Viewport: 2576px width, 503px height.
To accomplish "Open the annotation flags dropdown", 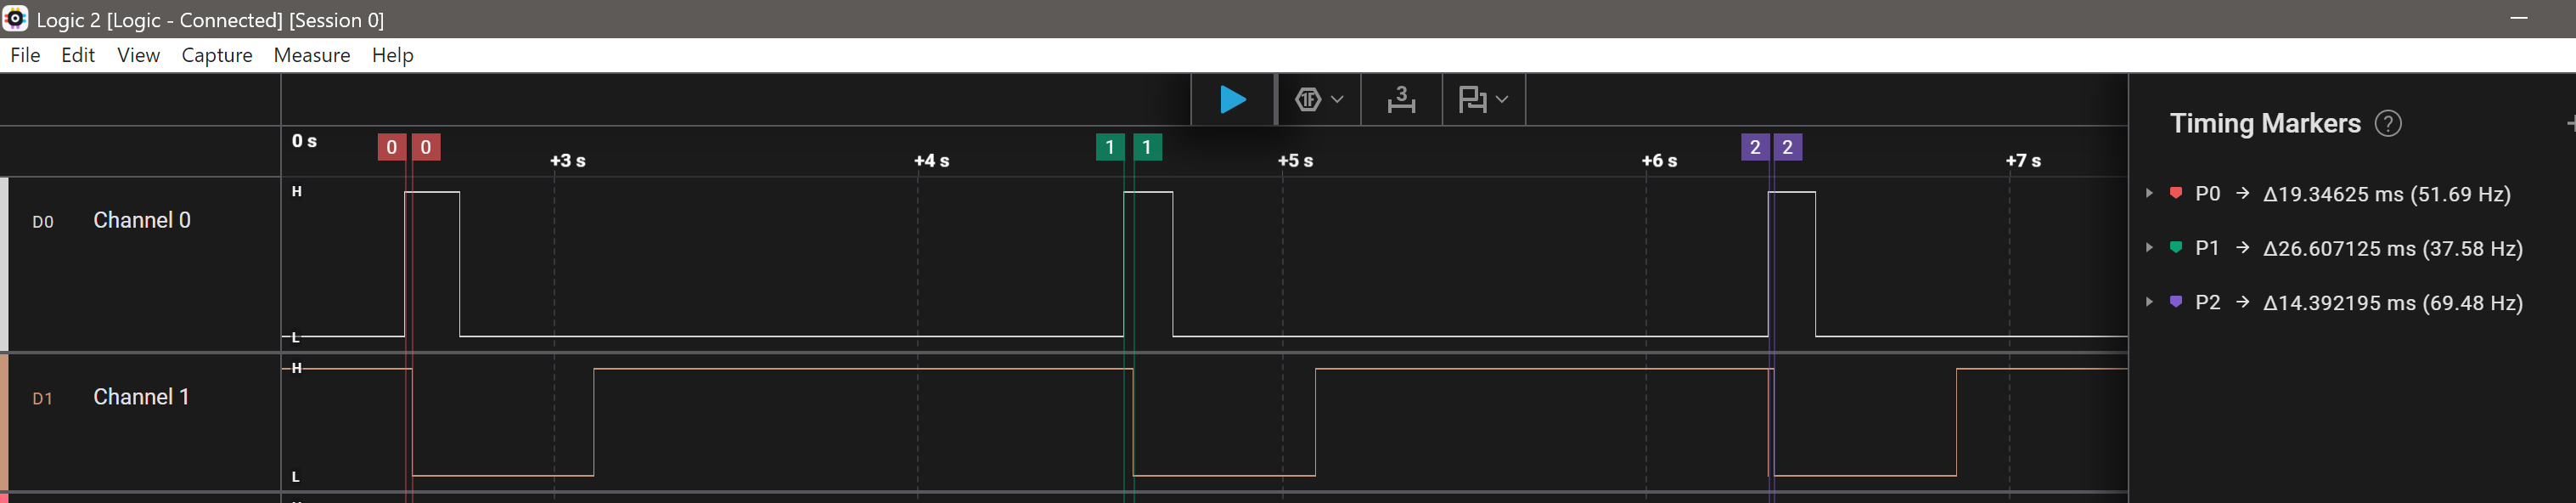I will 1483,100.
